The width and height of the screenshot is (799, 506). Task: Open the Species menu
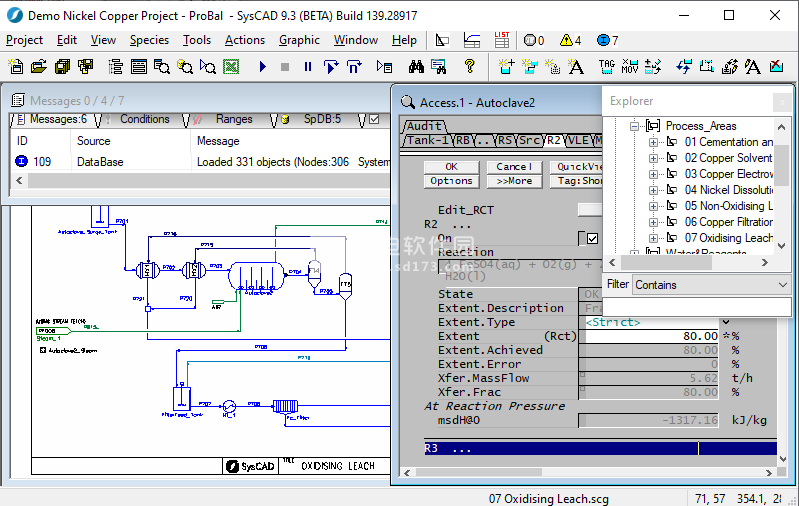(x=149, y=40)
